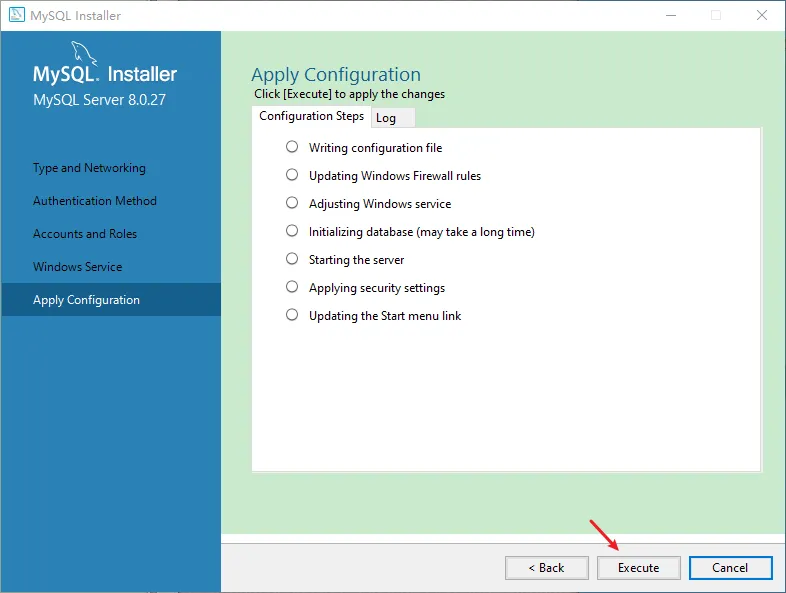786x593 pixels.
Task: Open Type and Networking in sidebar
Action: coord(89,168)
